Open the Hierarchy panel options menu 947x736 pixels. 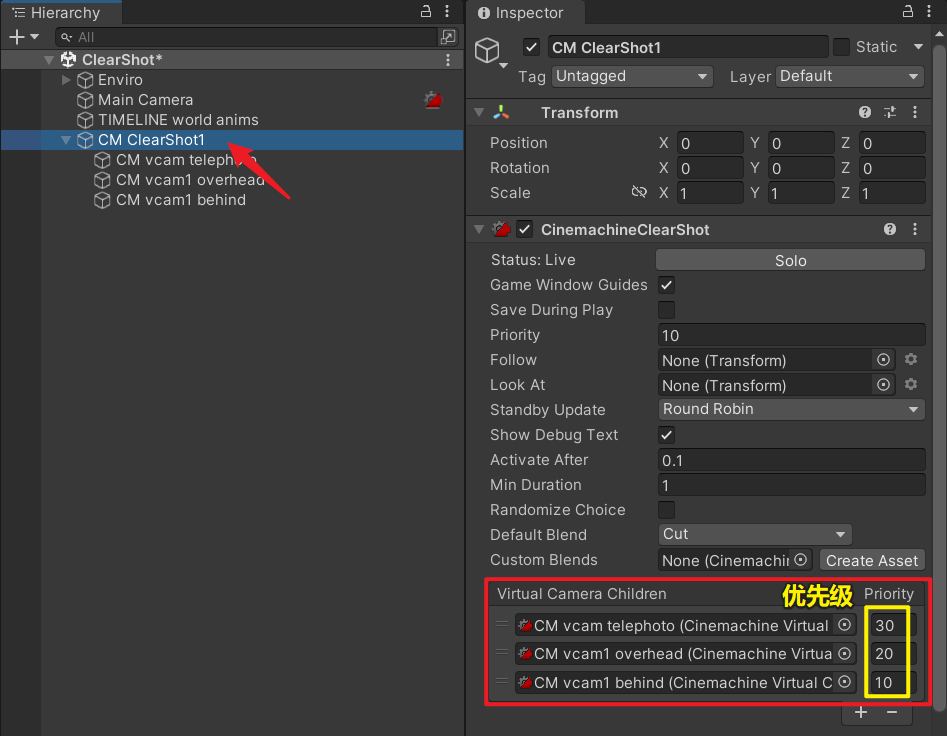point(447,11)
